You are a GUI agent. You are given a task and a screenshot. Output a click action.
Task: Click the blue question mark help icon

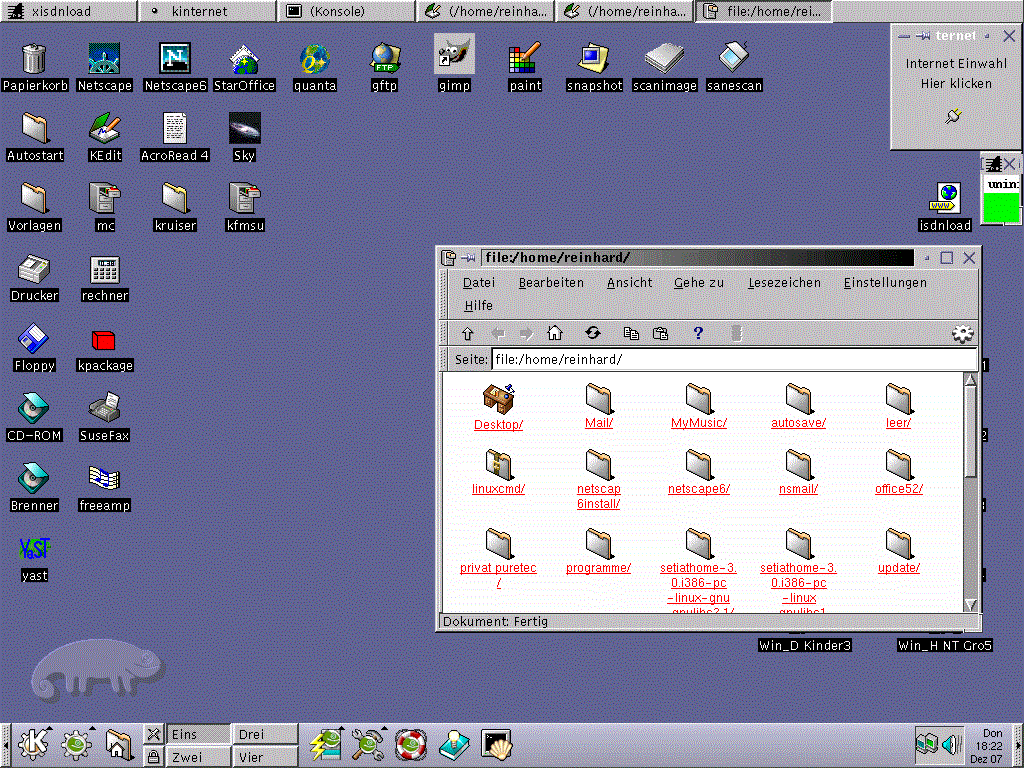click(x=698, y=334)
